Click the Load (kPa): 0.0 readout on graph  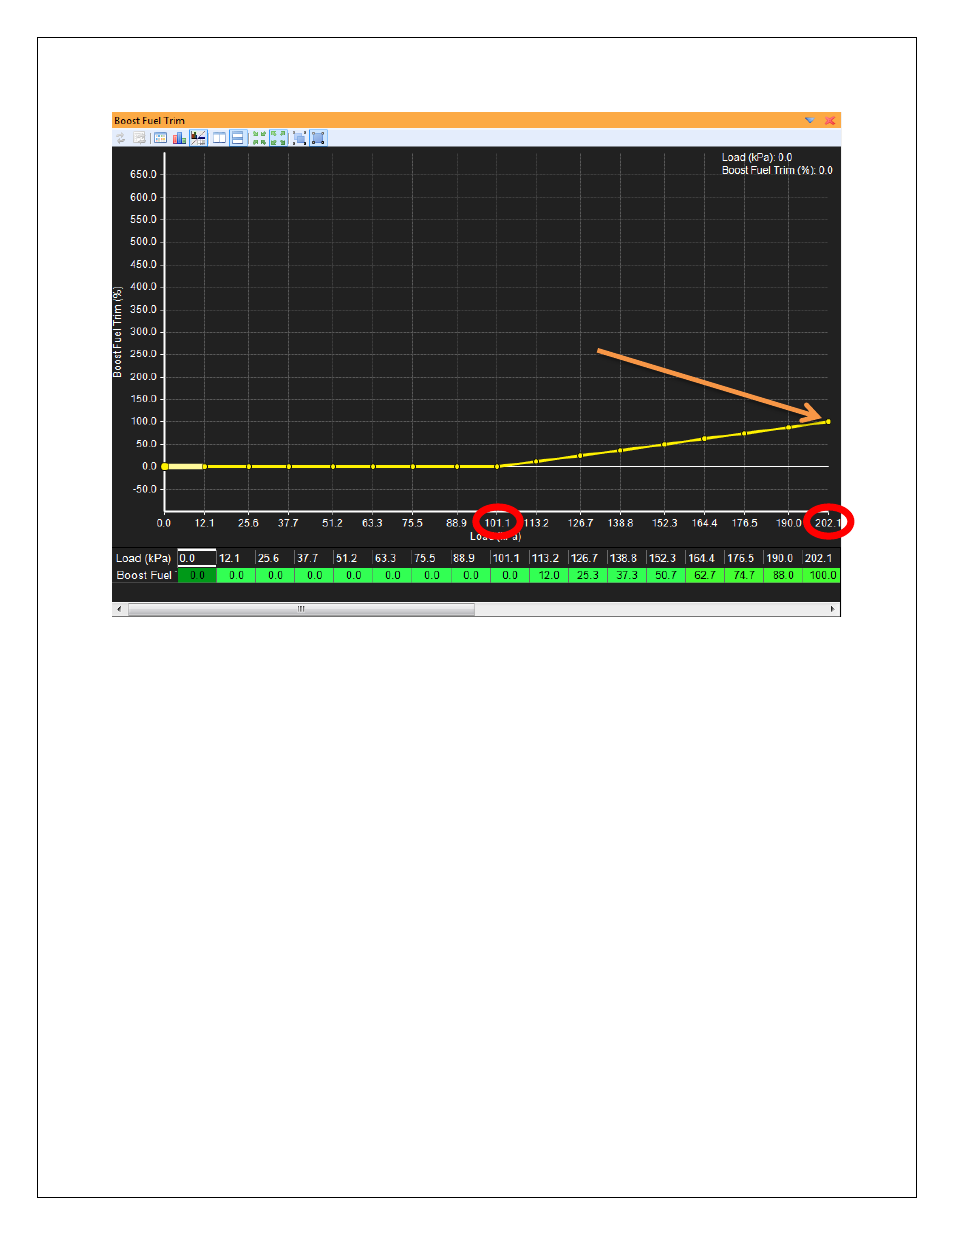(x=757, y=157)
